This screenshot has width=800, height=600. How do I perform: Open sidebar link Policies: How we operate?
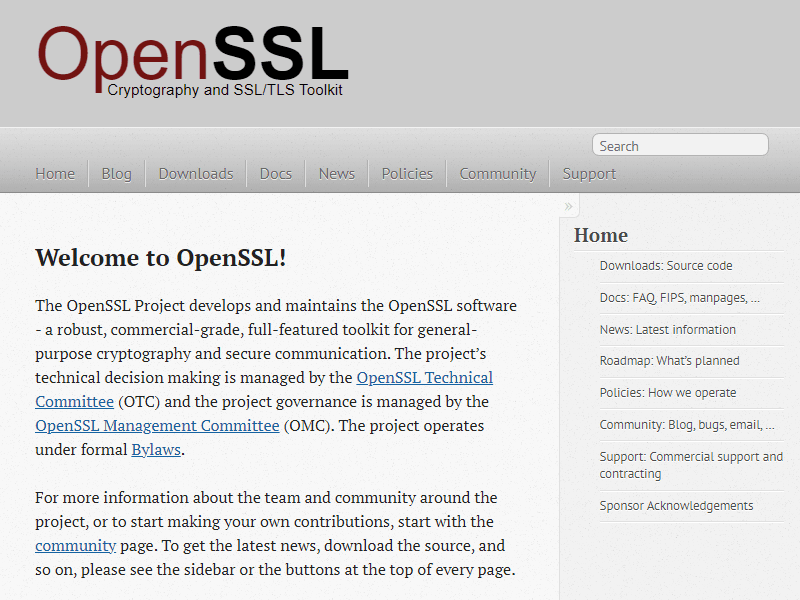click(x=668, y=393)
